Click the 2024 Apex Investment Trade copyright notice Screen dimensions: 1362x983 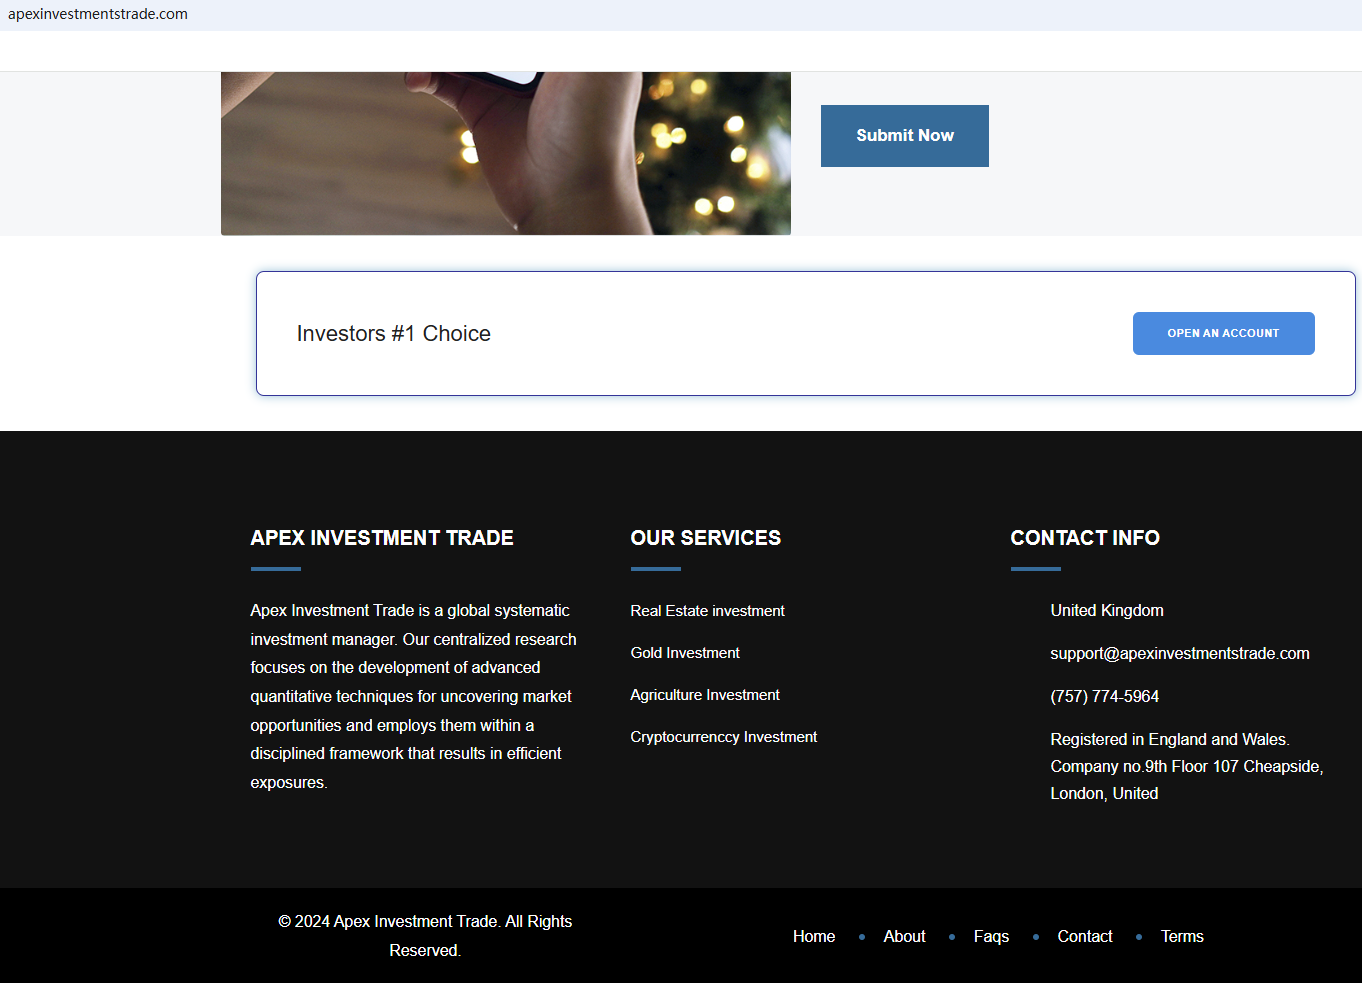425,936
